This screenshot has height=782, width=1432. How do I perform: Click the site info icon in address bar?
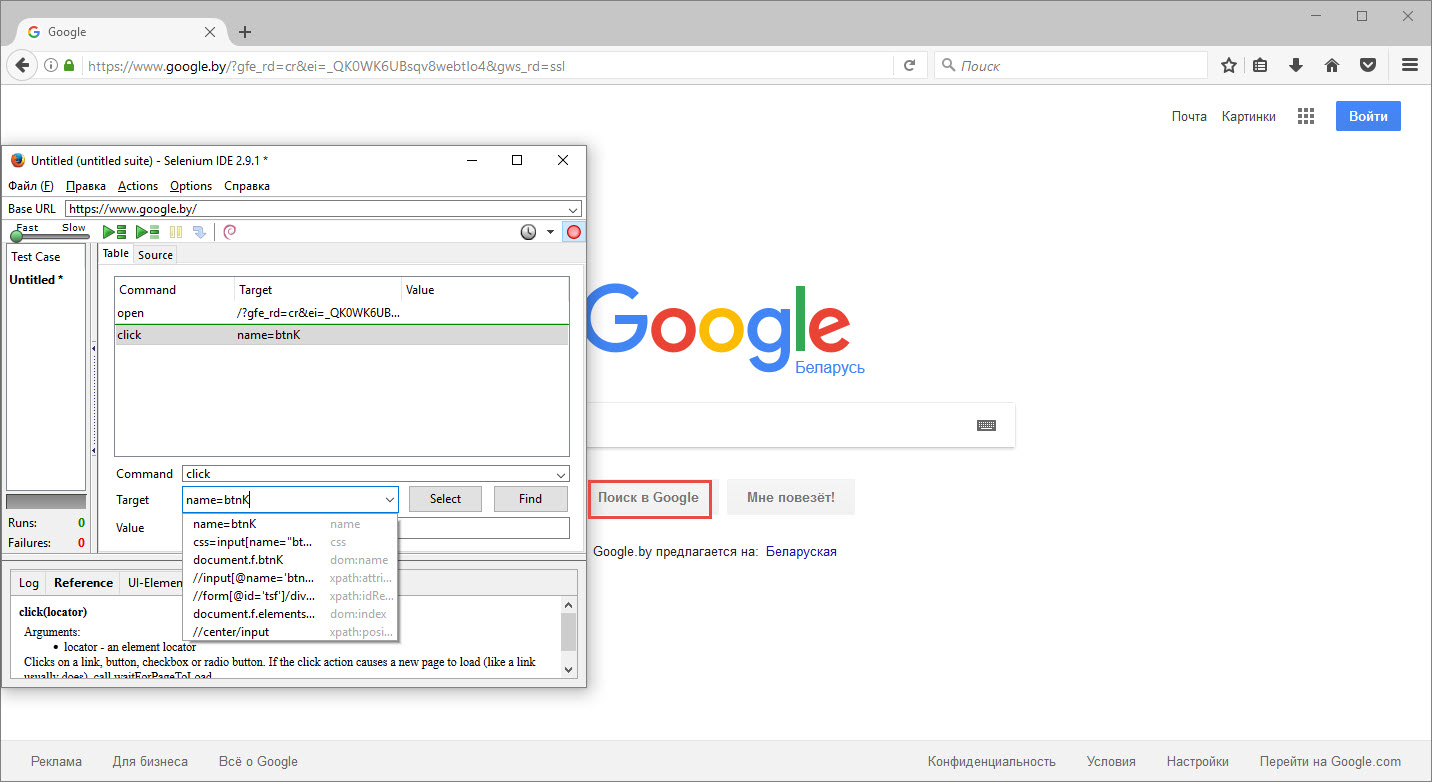coord(50,66)
